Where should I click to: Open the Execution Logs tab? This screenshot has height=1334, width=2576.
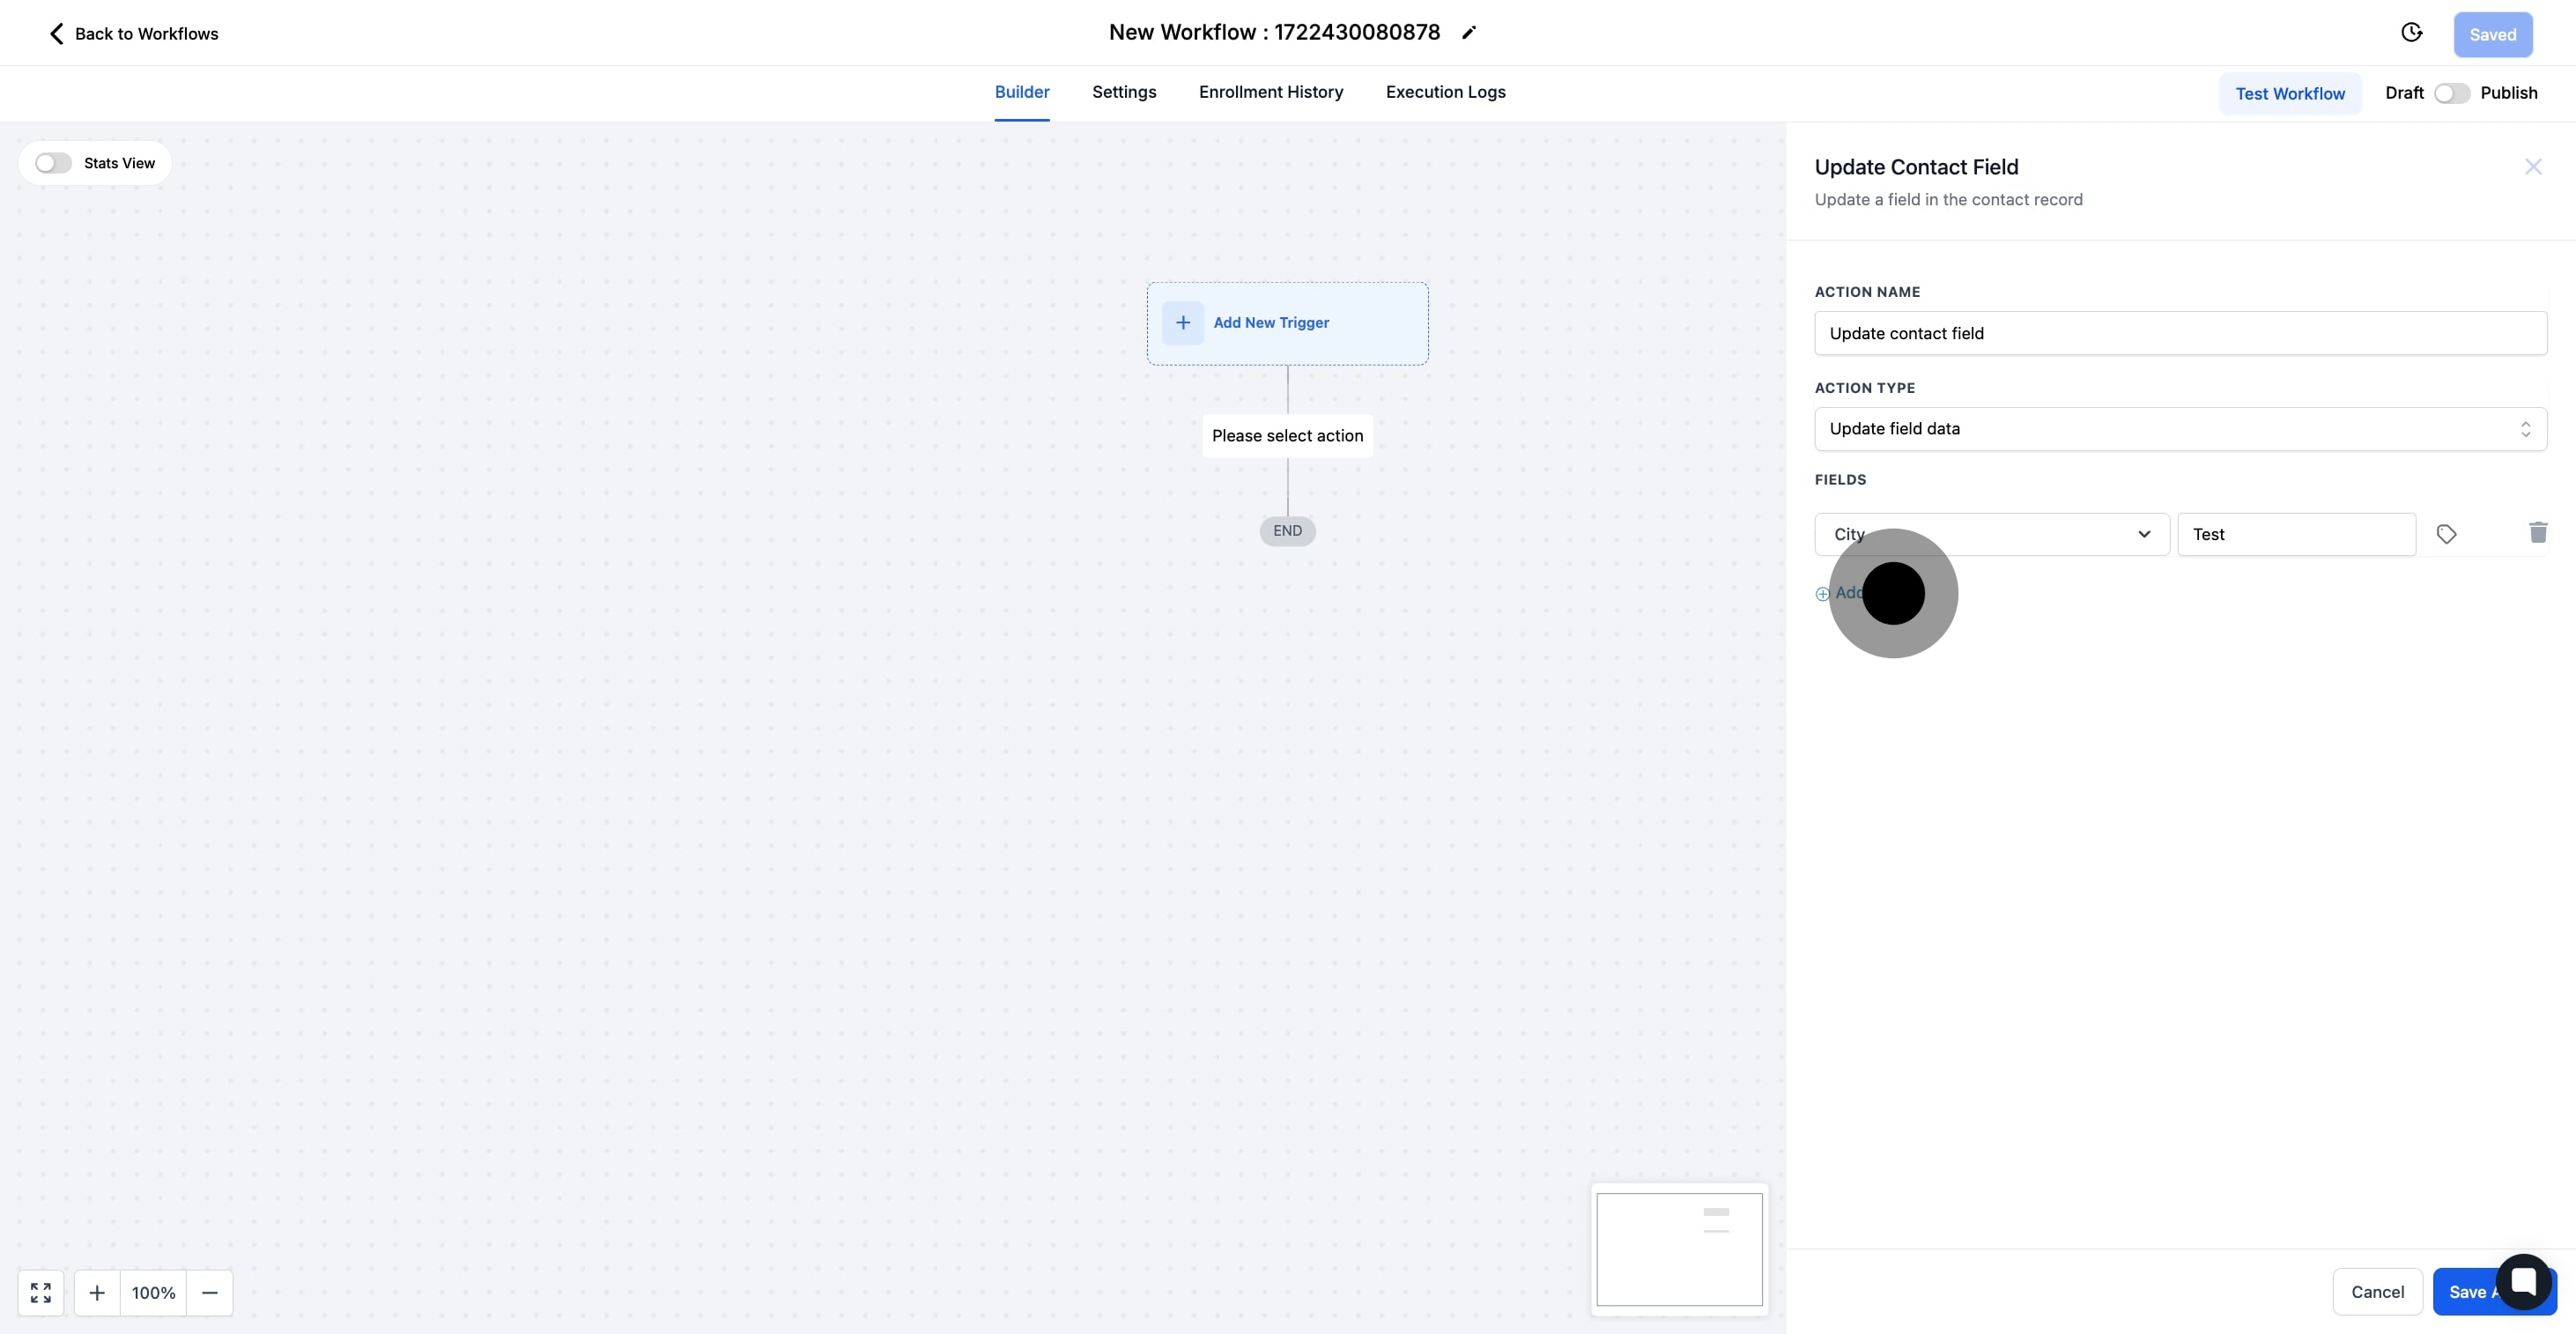1445,92
